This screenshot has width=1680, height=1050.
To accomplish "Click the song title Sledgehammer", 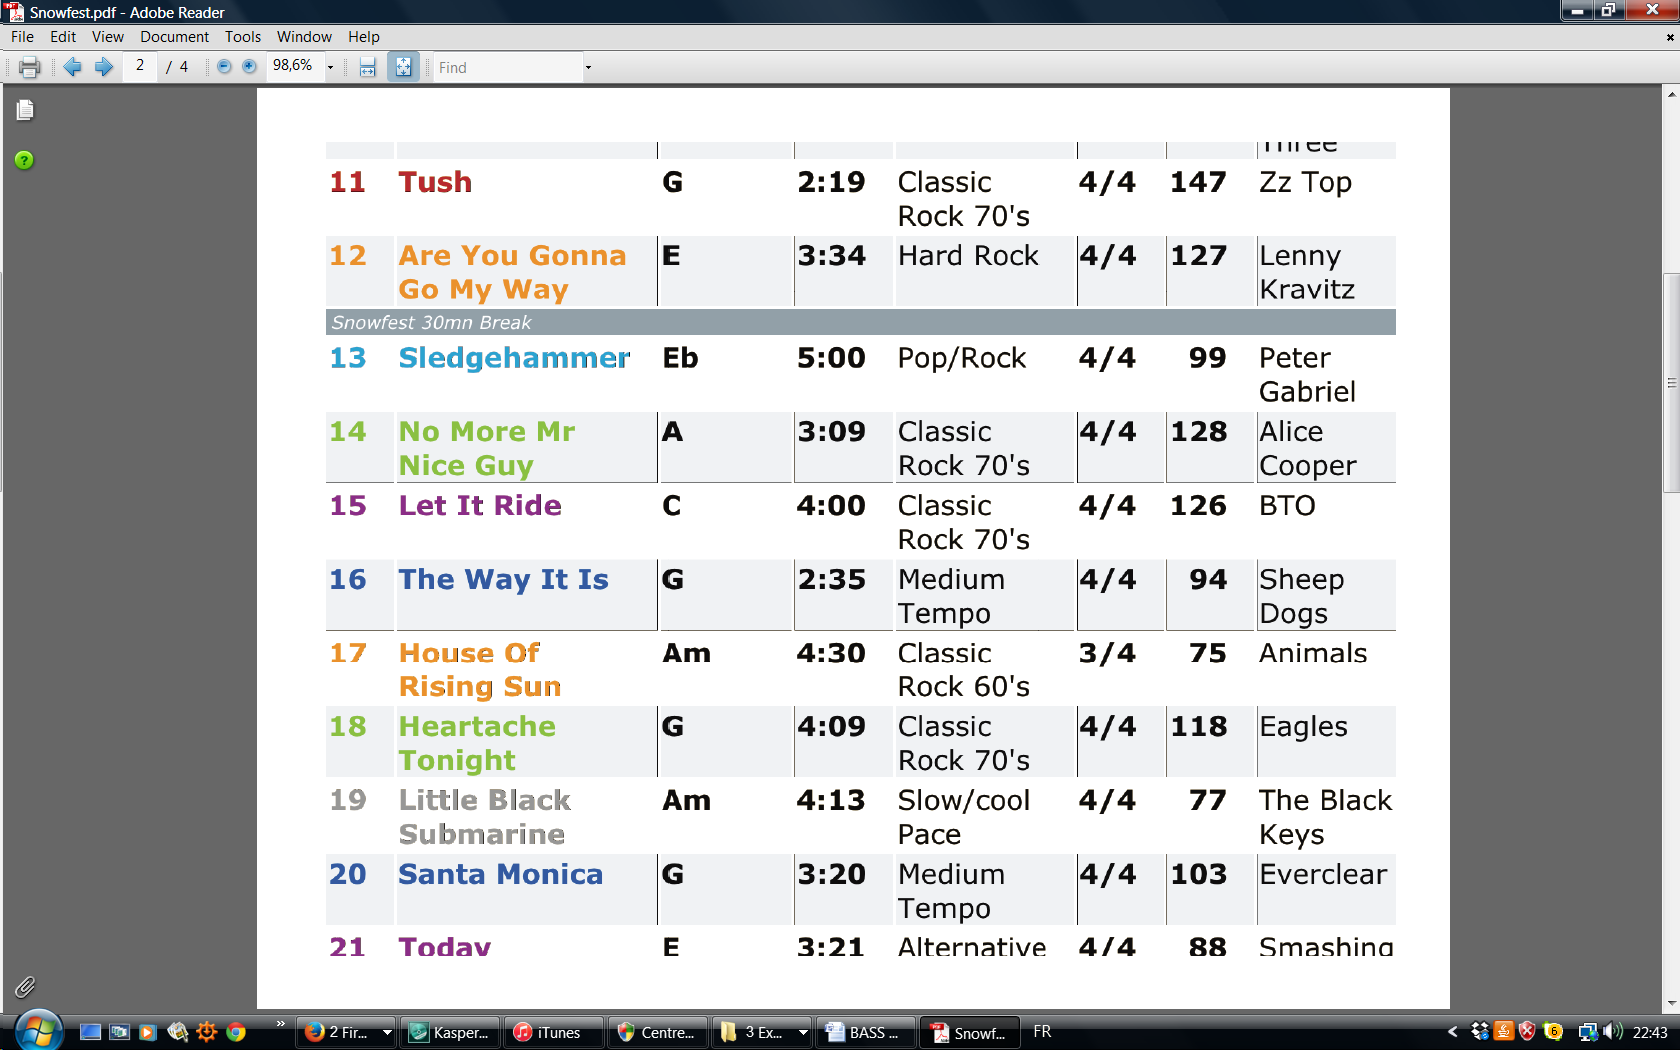I will (514, 358).
